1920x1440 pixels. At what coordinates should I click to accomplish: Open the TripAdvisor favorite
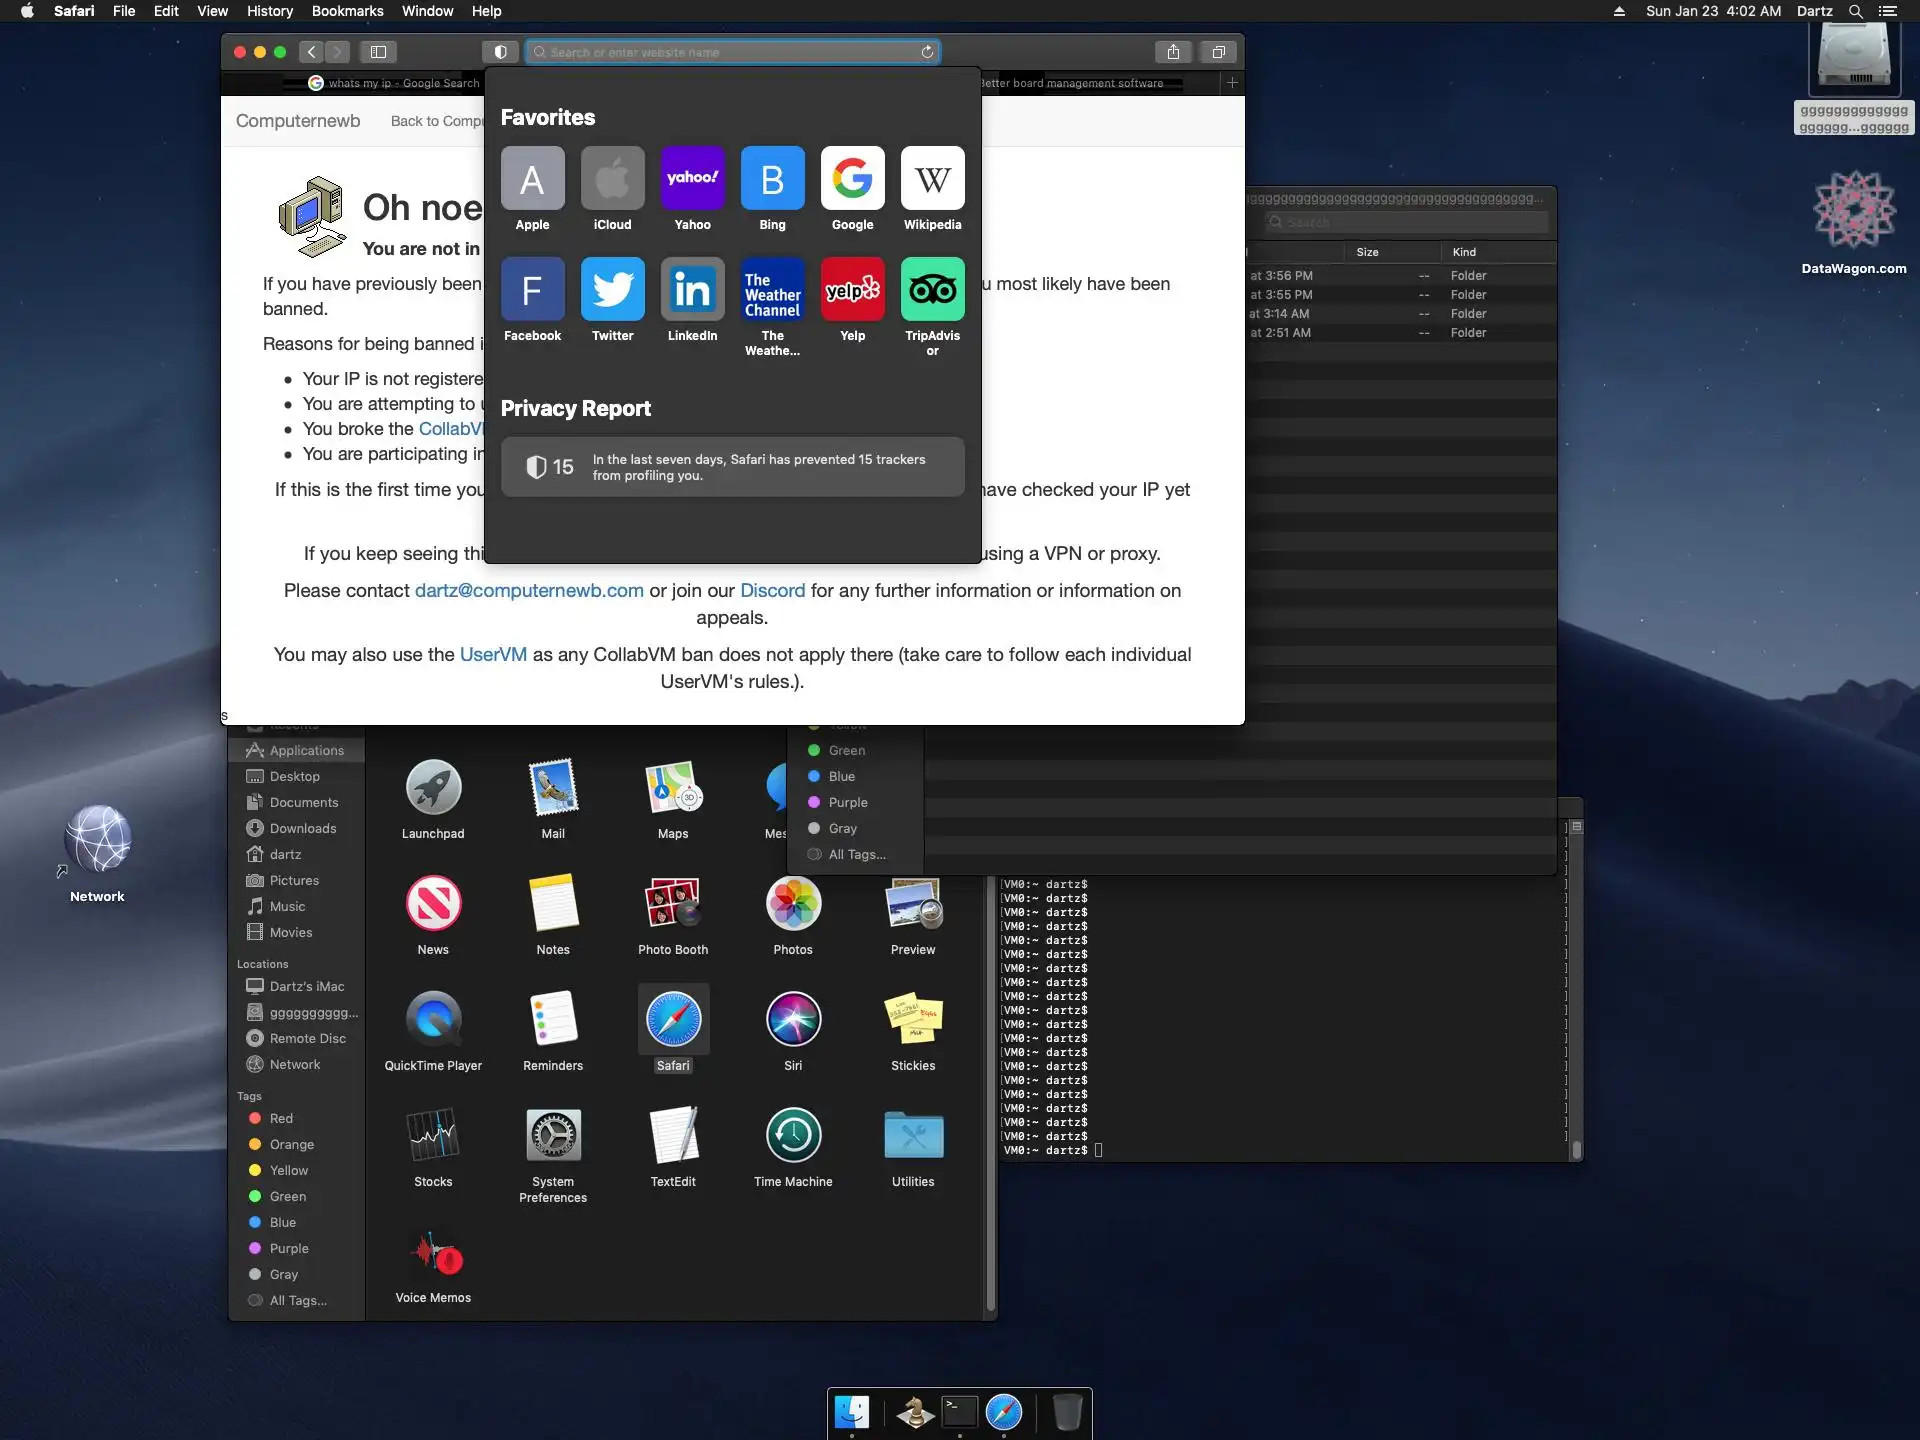(932, 290)
